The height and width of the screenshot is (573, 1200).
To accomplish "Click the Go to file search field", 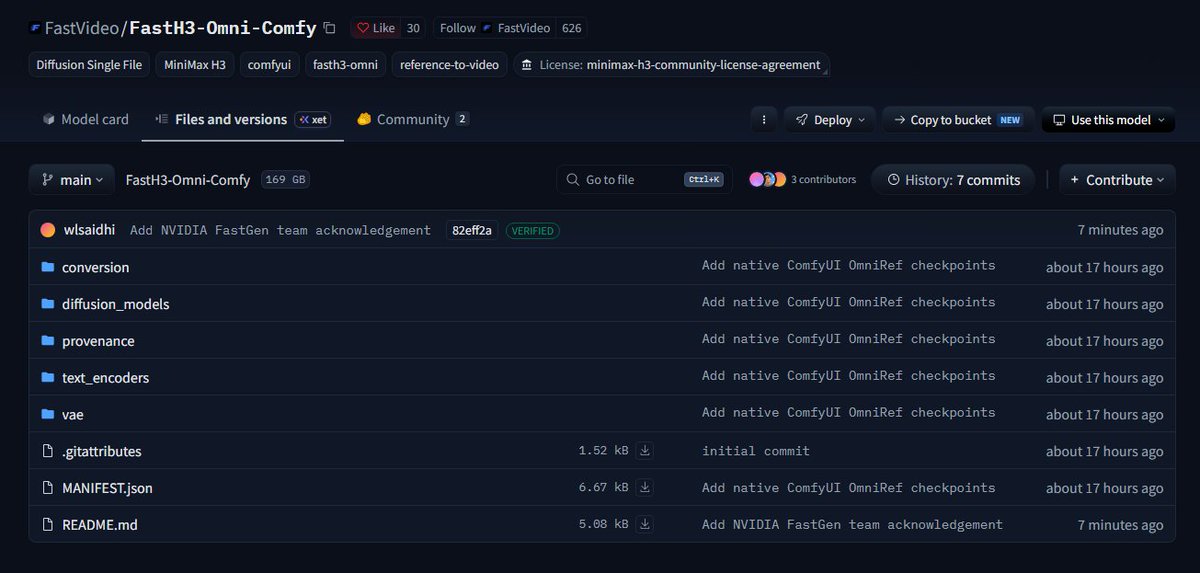I will tap(644, 180).
